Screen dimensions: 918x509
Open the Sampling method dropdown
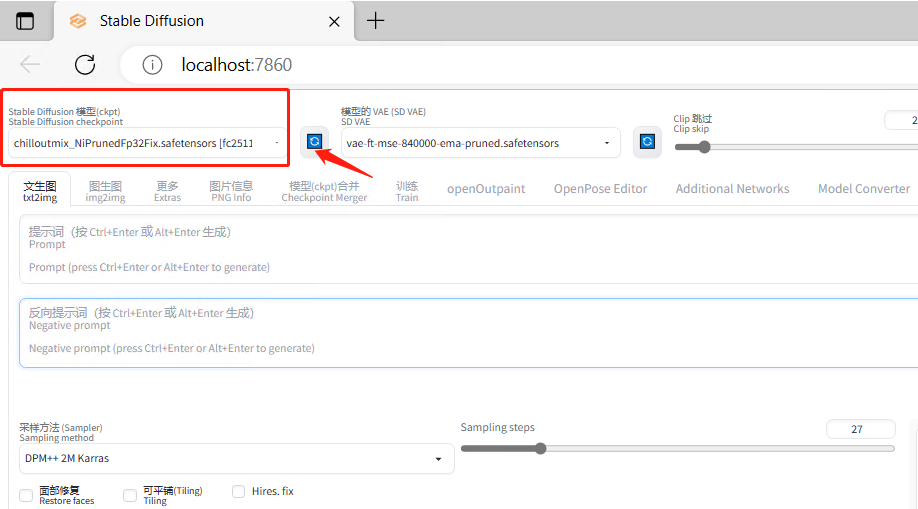(x=236, y=459)
